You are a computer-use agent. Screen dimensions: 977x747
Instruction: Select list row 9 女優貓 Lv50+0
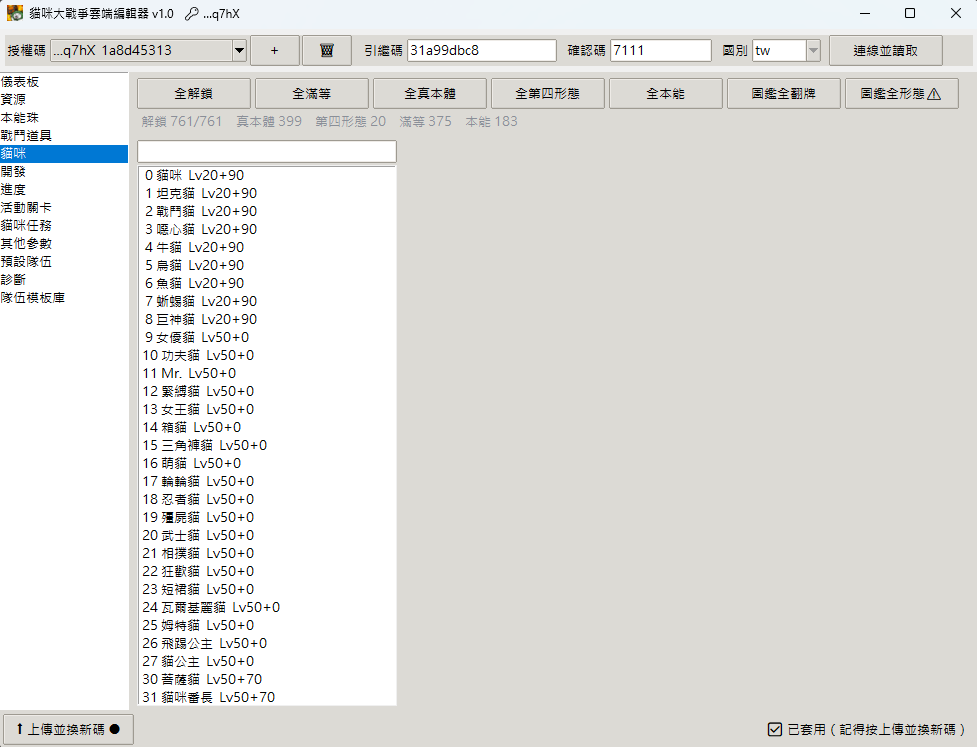pos(267,338)
